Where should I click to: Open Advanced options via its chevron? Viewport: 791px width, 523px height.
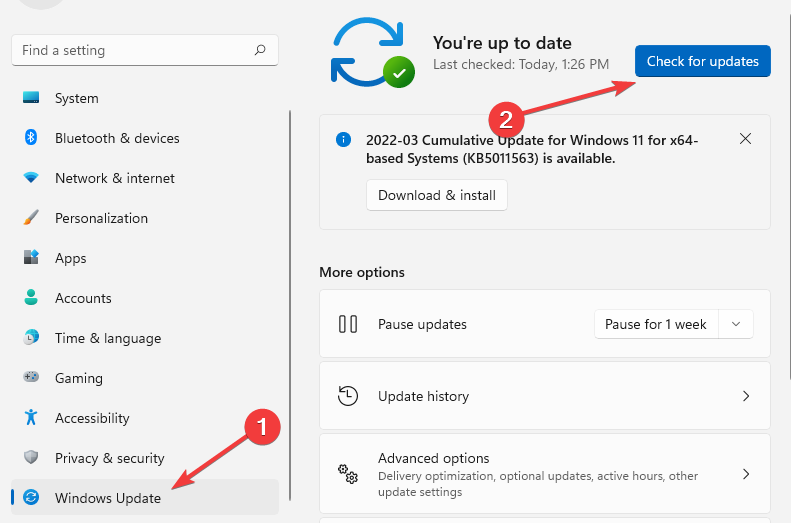tap(746, 474)
